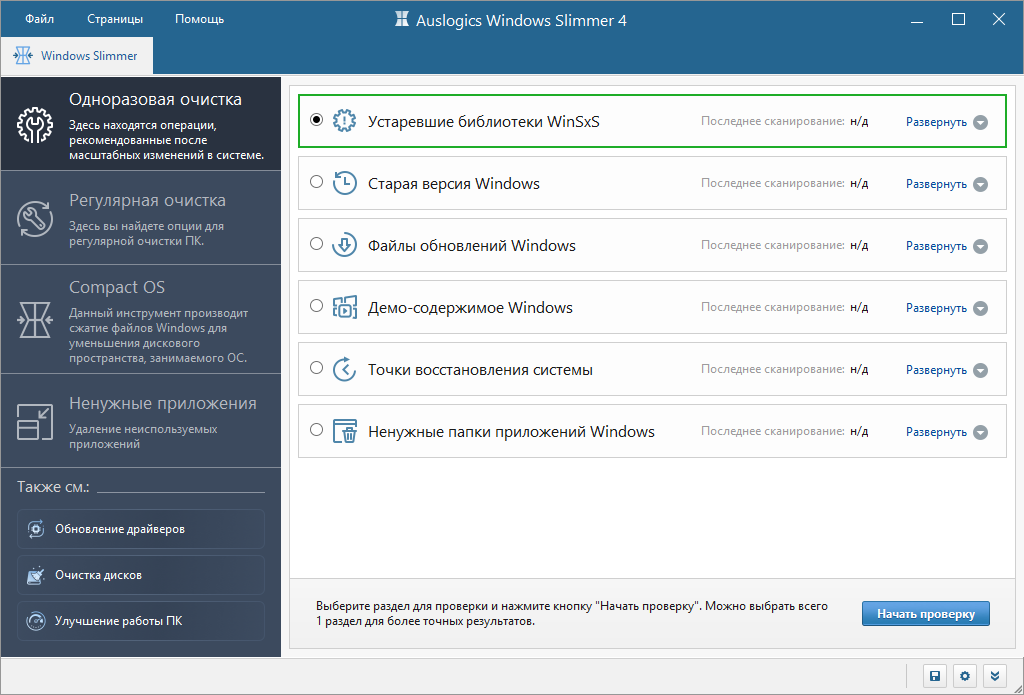Click the old Windows version clock icon
The width and height of the screenshot is (1024, 695).
[x=344, y=183]
